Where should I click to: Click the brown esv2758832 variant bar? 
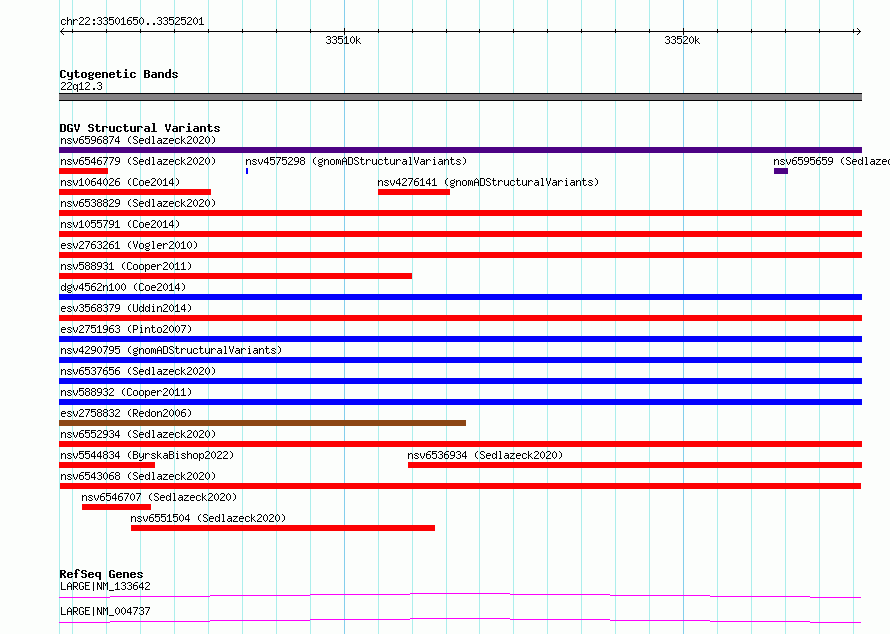pos(262,423)
